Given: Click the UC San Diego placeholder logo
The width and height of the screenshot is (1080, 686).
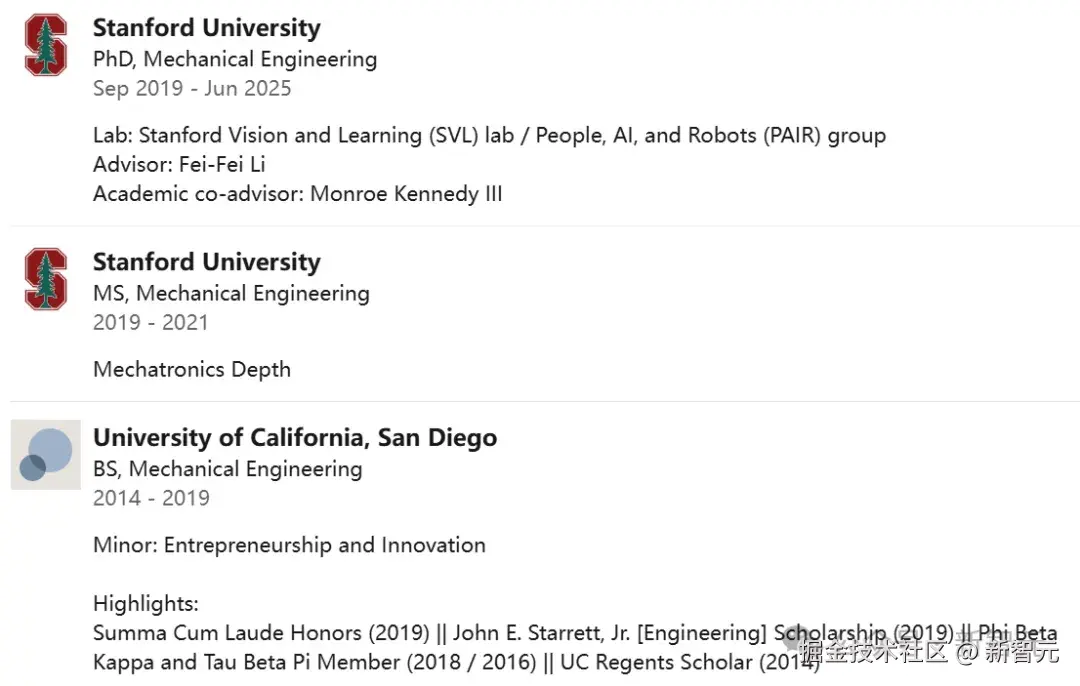Looking at the screenshot, I should point(45,455).
